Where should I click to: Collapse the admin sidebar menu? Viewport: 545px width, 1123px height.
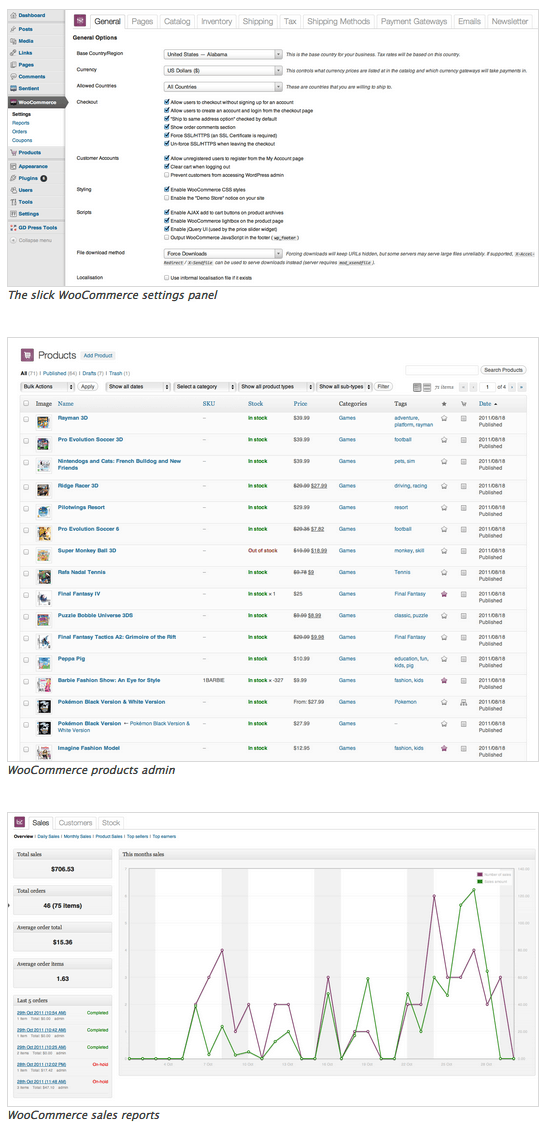(34, 240)
